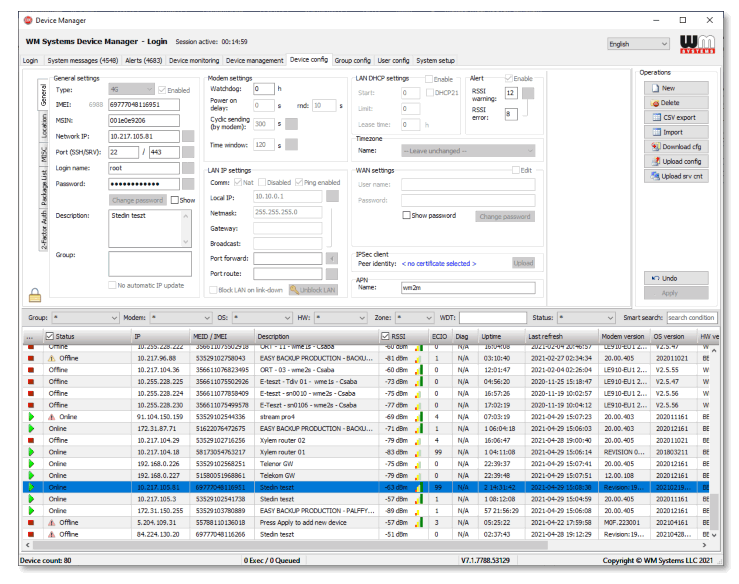The image size is (739, 584).
Task: Click the grey square beside Port route
Action: tap(332, 274)
